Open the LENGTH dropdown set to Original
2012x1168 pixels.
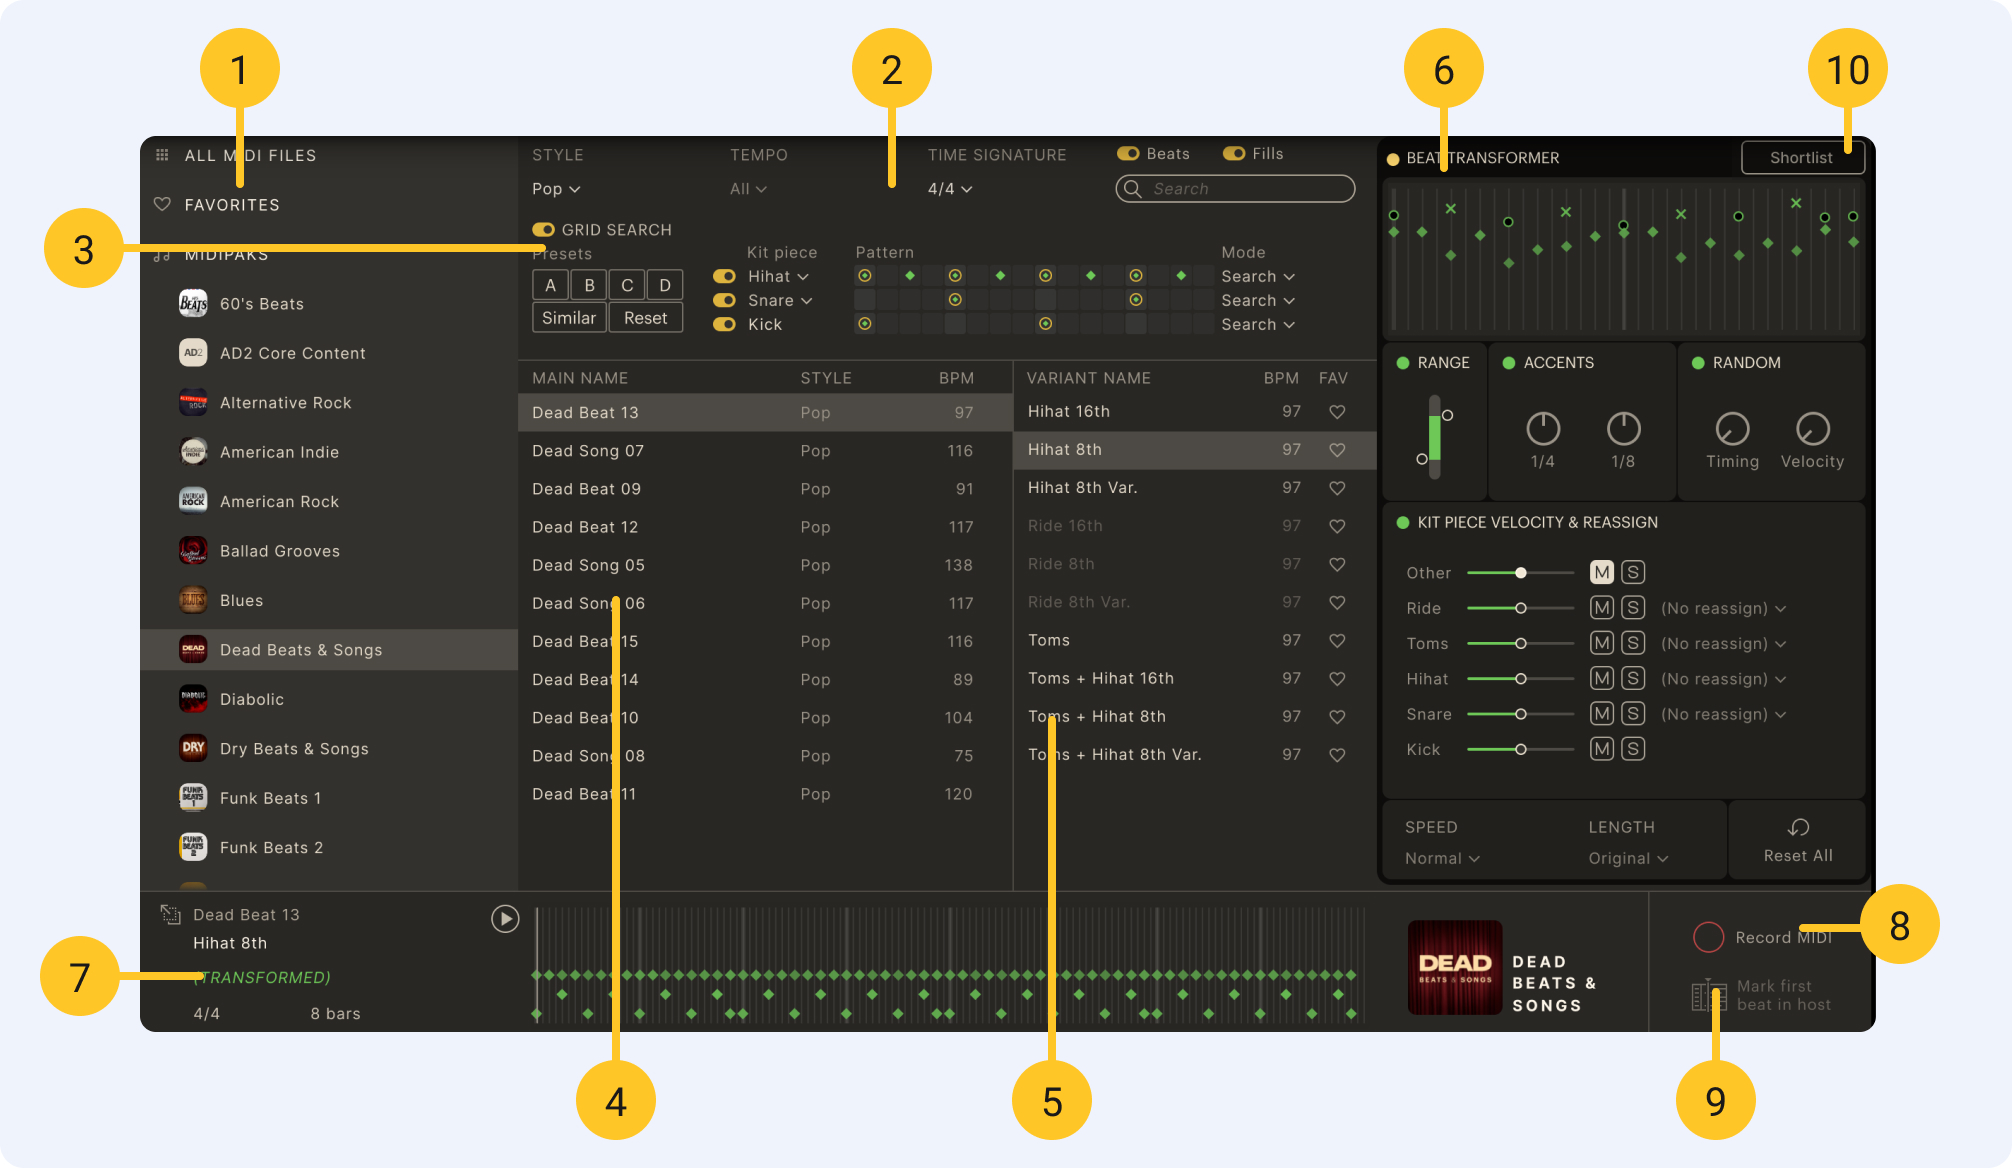point(1626,858)
